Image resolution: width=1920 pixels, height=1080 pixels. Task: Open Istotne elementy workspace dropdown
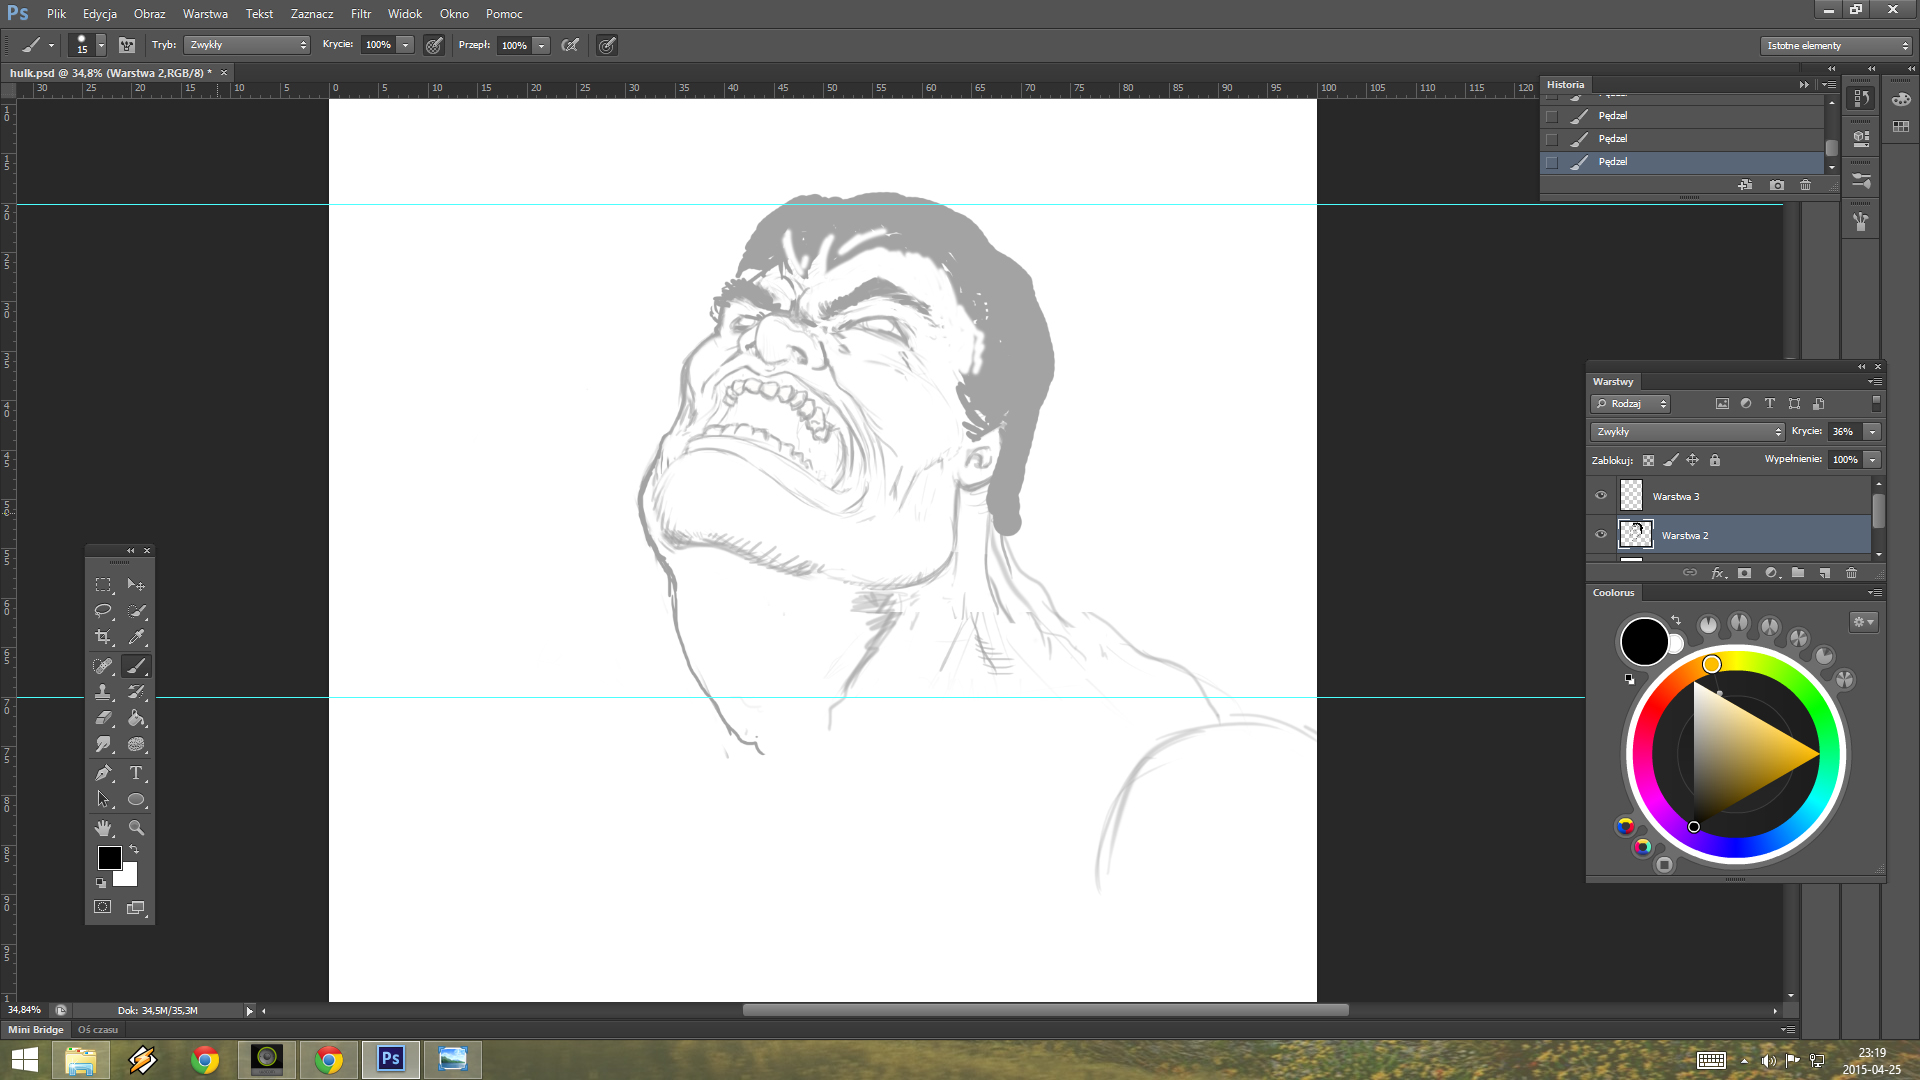1836,46
